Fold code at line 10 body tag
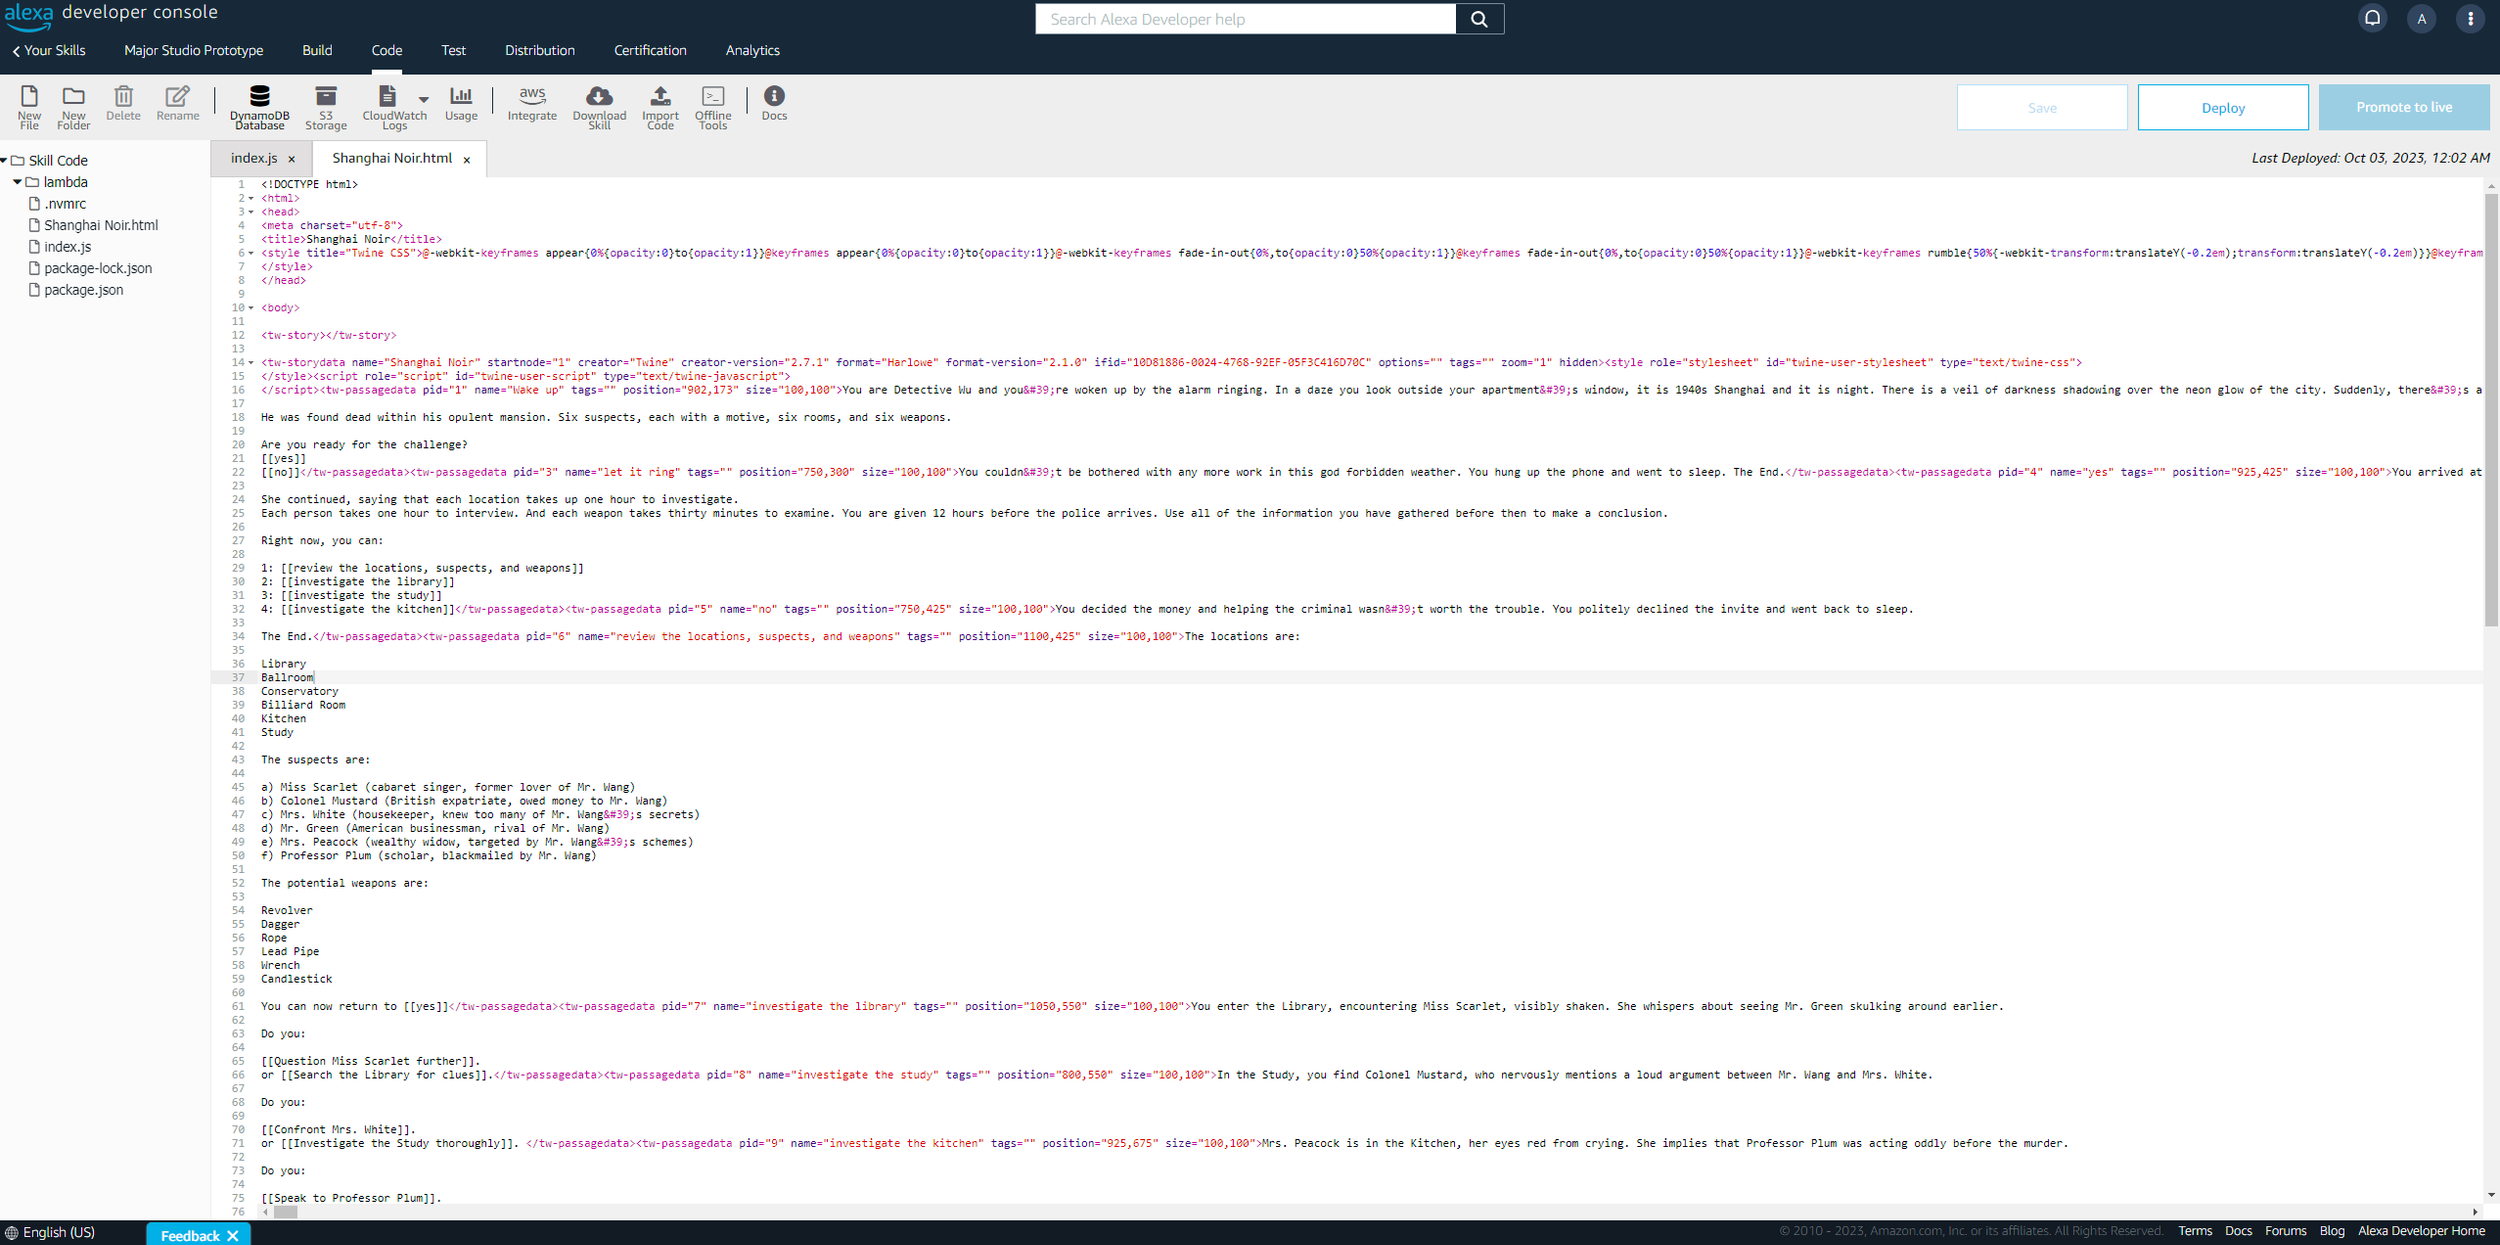Viewport: 2500px width, 1245px height. (x=251, y=308)
